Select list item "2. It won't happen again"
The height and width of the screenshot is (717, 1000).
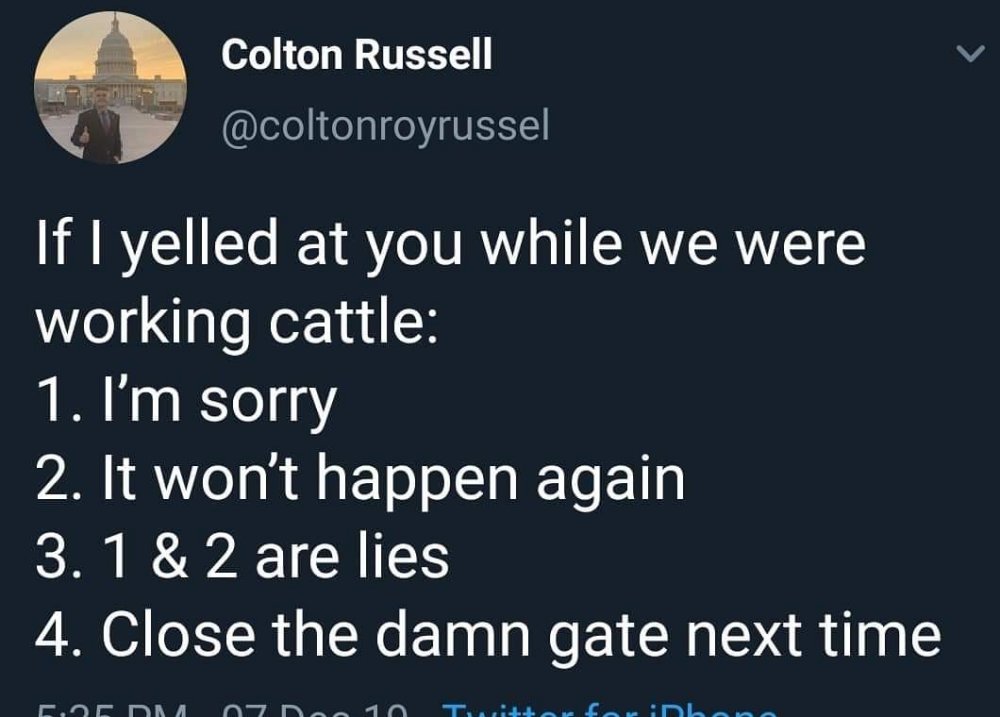[360, 480]
